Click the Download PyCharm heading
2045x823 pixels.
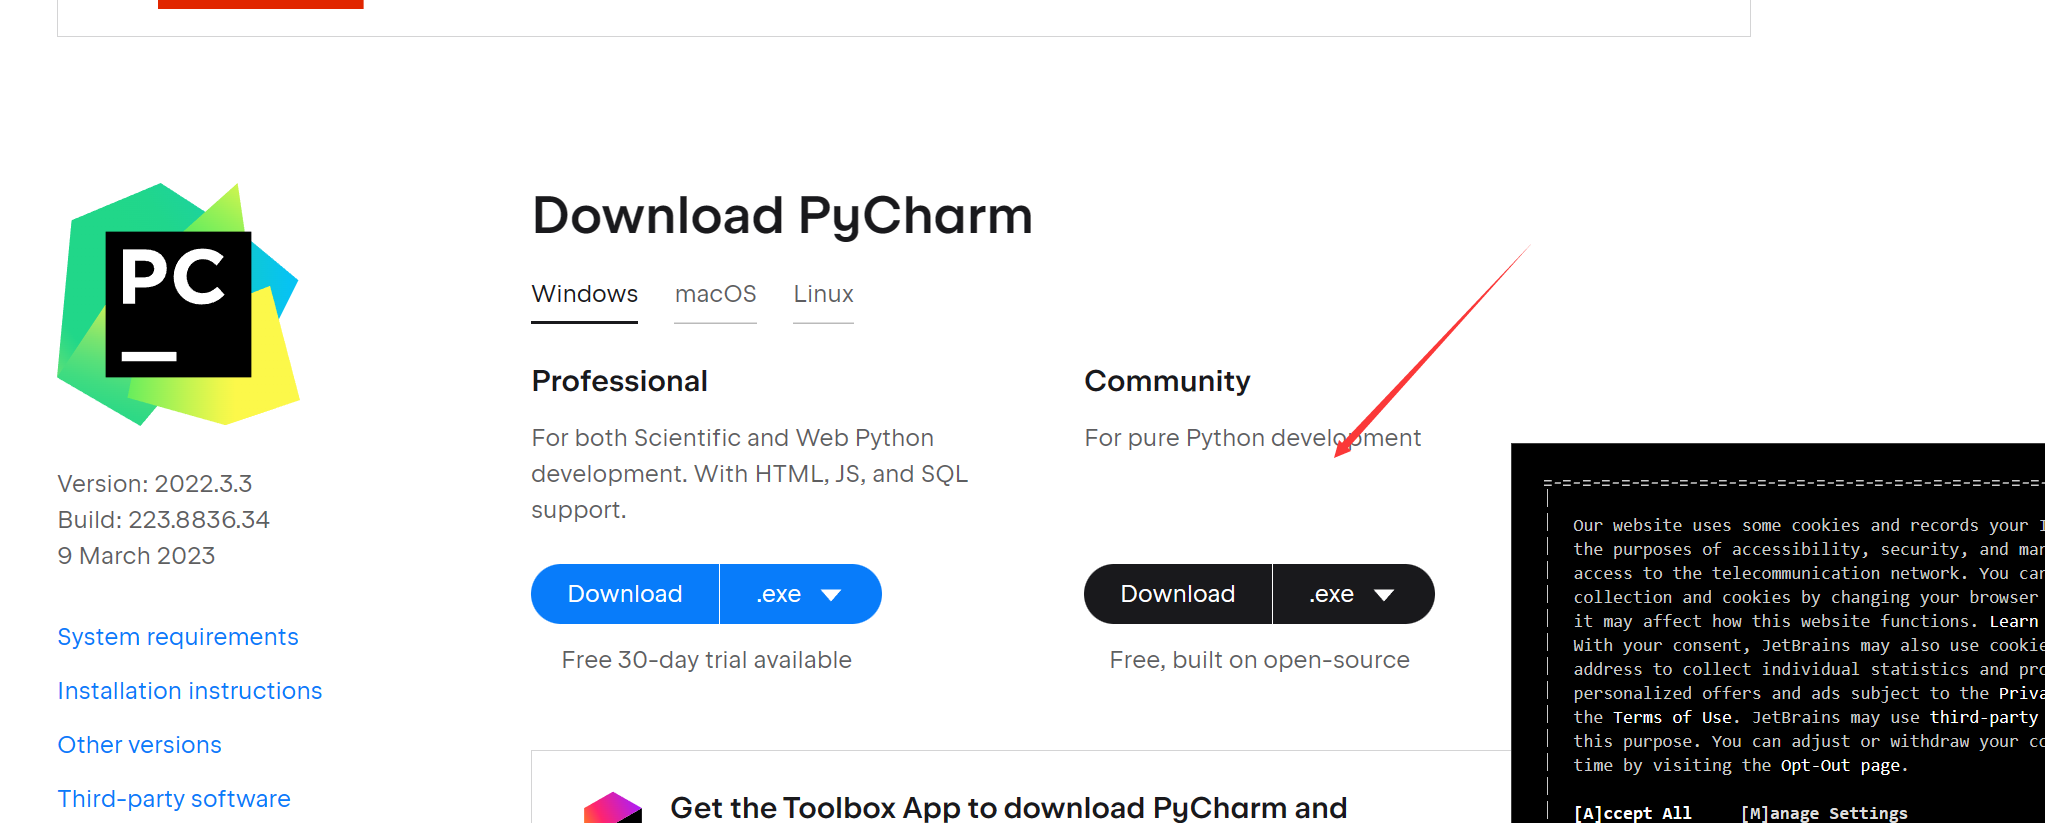782,216
